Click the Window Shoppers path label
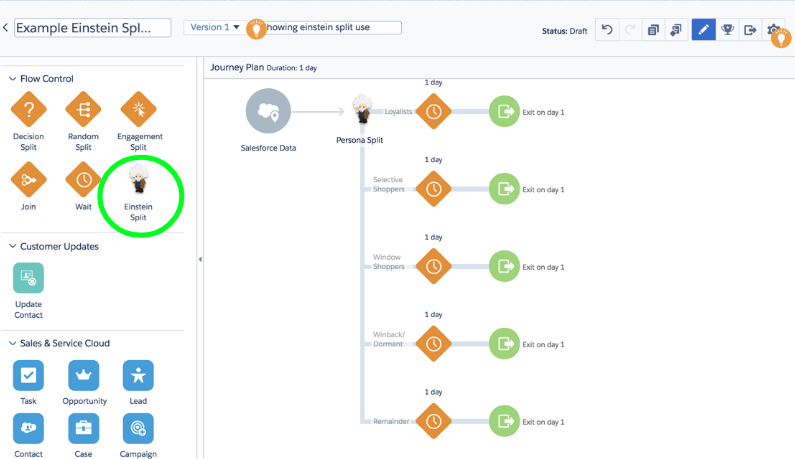Image resolution: width=795 pixels, height=459 pixels. [x=389, y=262]
